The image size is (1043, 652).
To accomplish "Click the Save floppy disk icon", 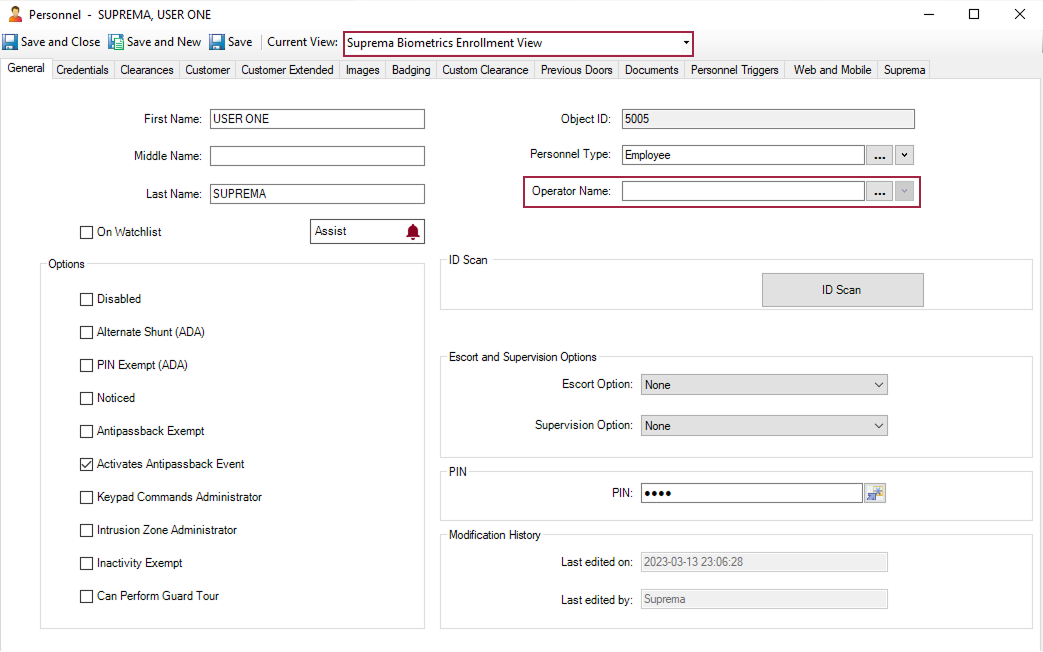I will 217,42.
